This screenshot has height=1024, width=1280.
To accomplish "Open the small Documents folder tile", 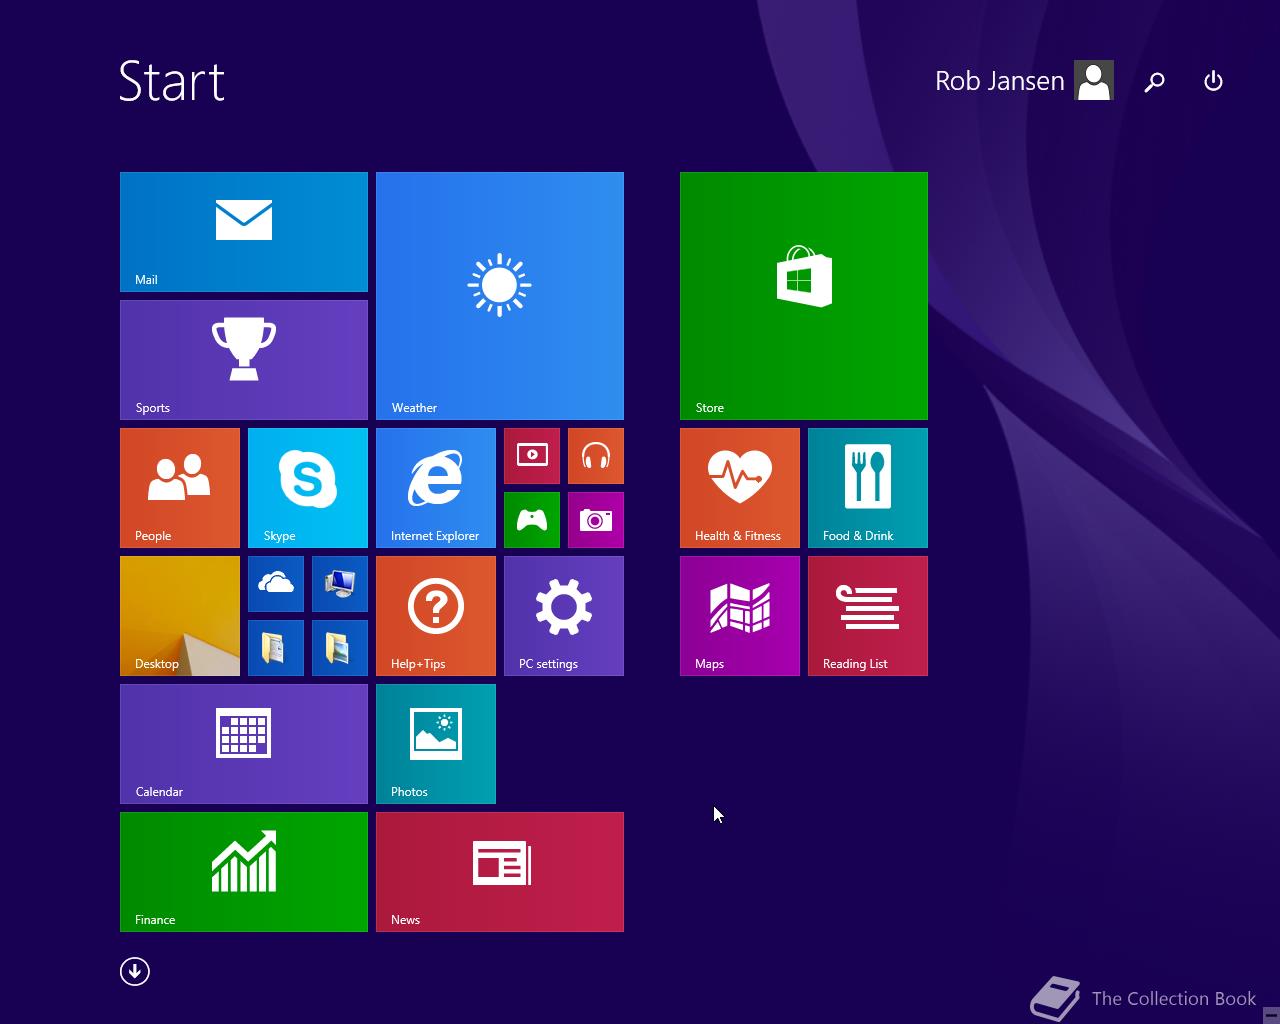I will pos(276,648).
